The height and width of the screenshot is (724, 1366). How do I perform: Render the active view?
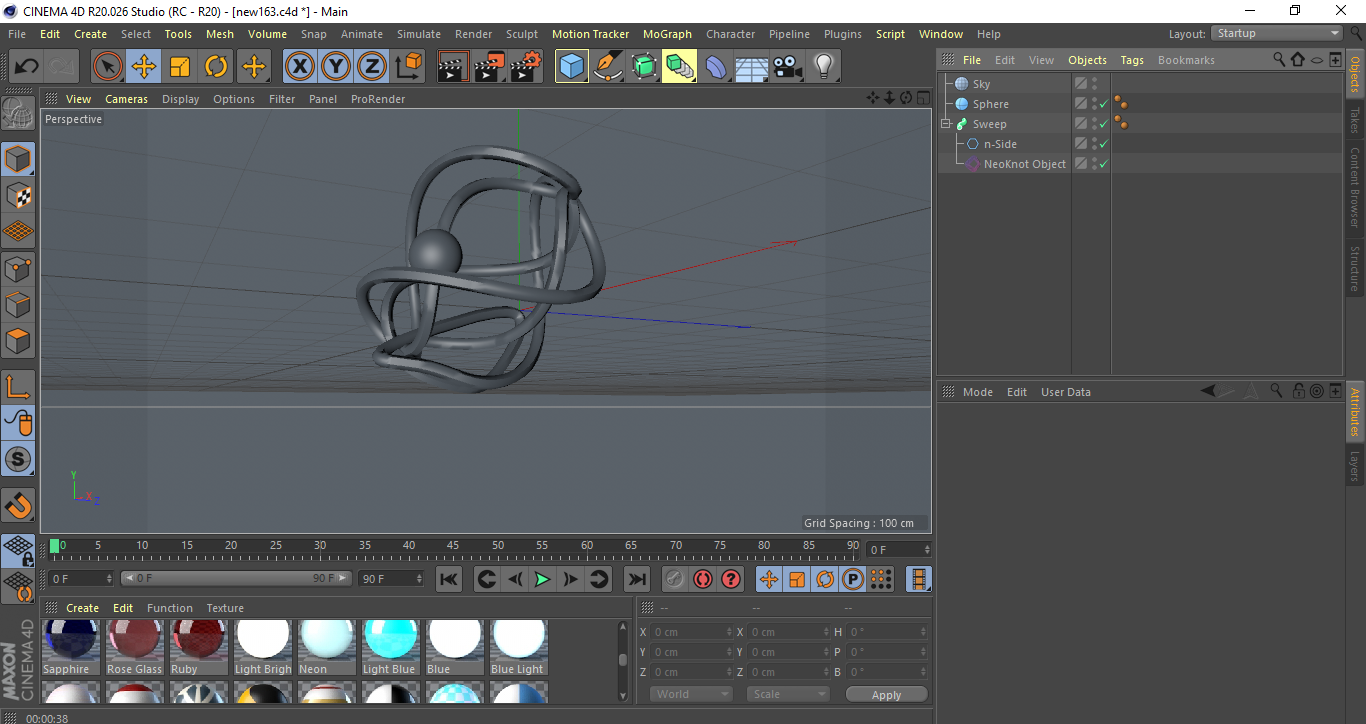point(454,67)
